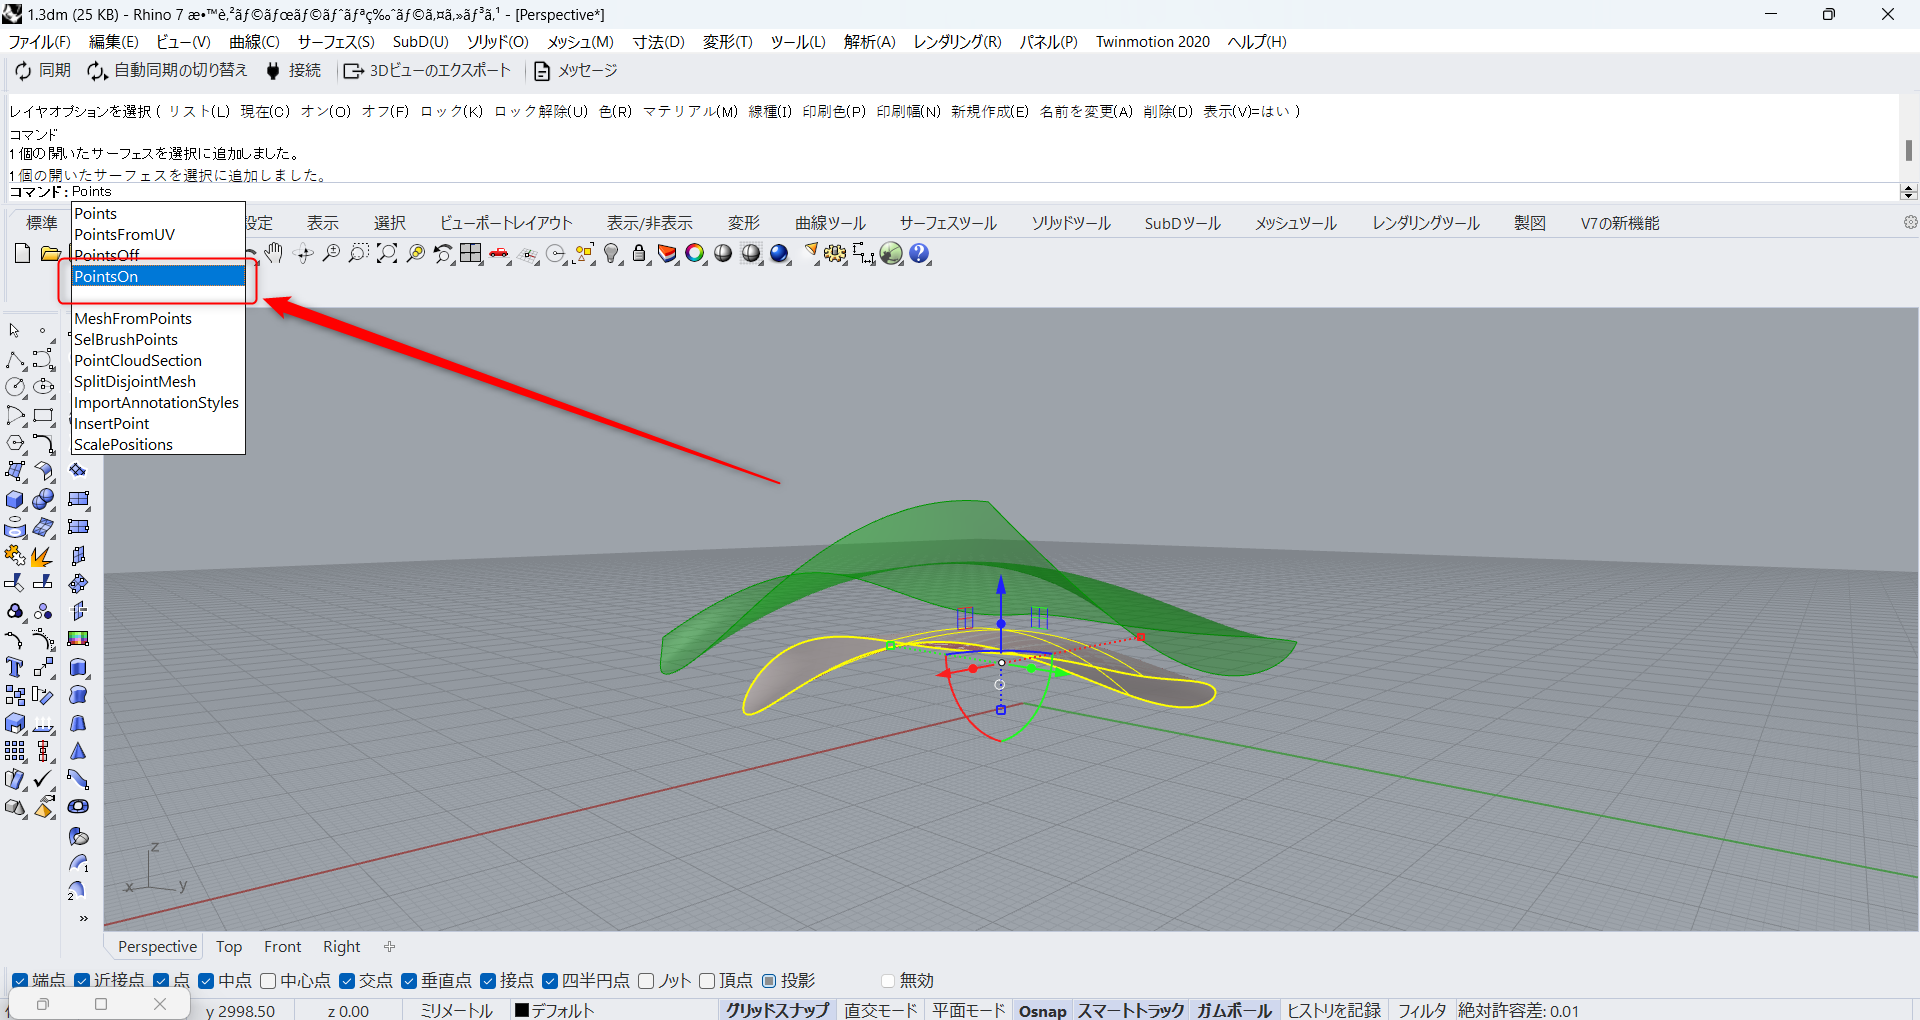This screenshot has width=1920, height=1020.
Task: Select the Zoom Extents tool
Action: 387,253
